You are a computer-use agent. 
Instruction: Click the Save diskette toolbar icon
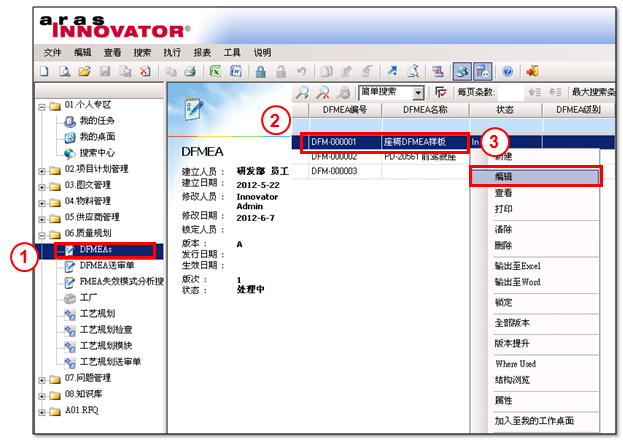pos(105,72)
